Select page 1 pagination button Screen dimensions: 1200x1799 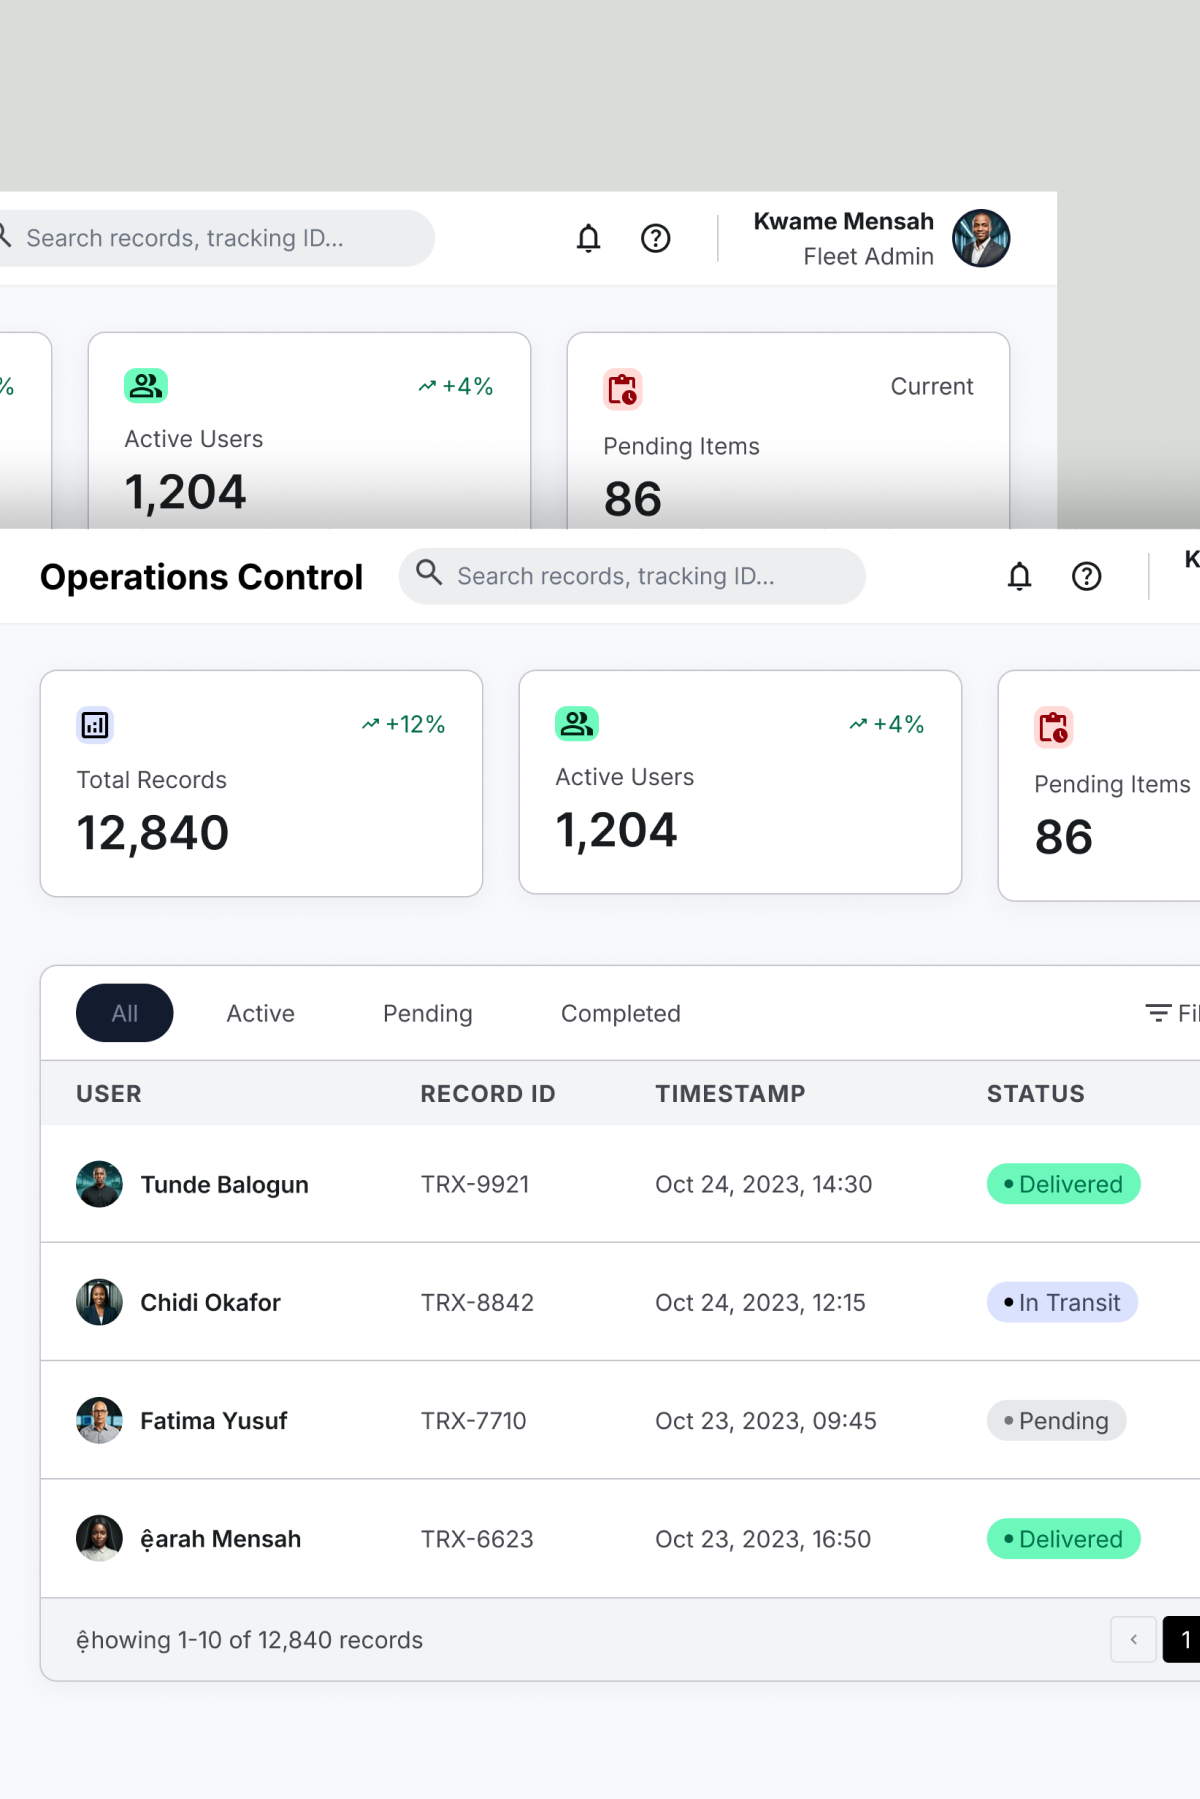click(x=1182, y=1639)
